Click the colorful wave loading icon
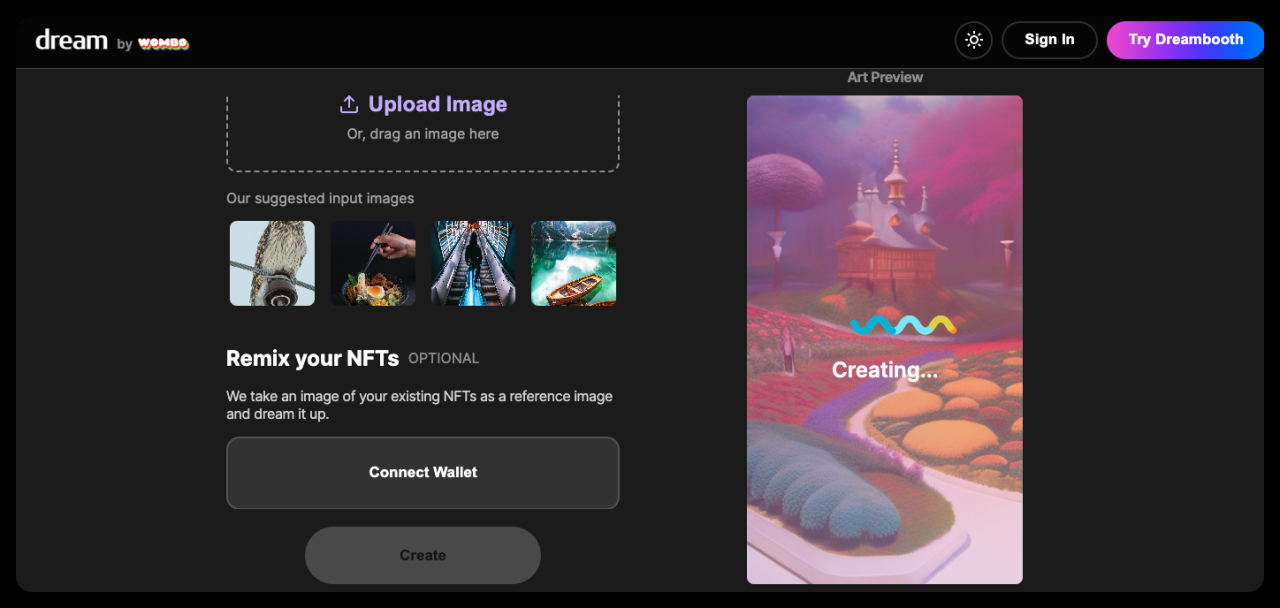This screenshot has width=1280, height=608. tap(903, 325)
